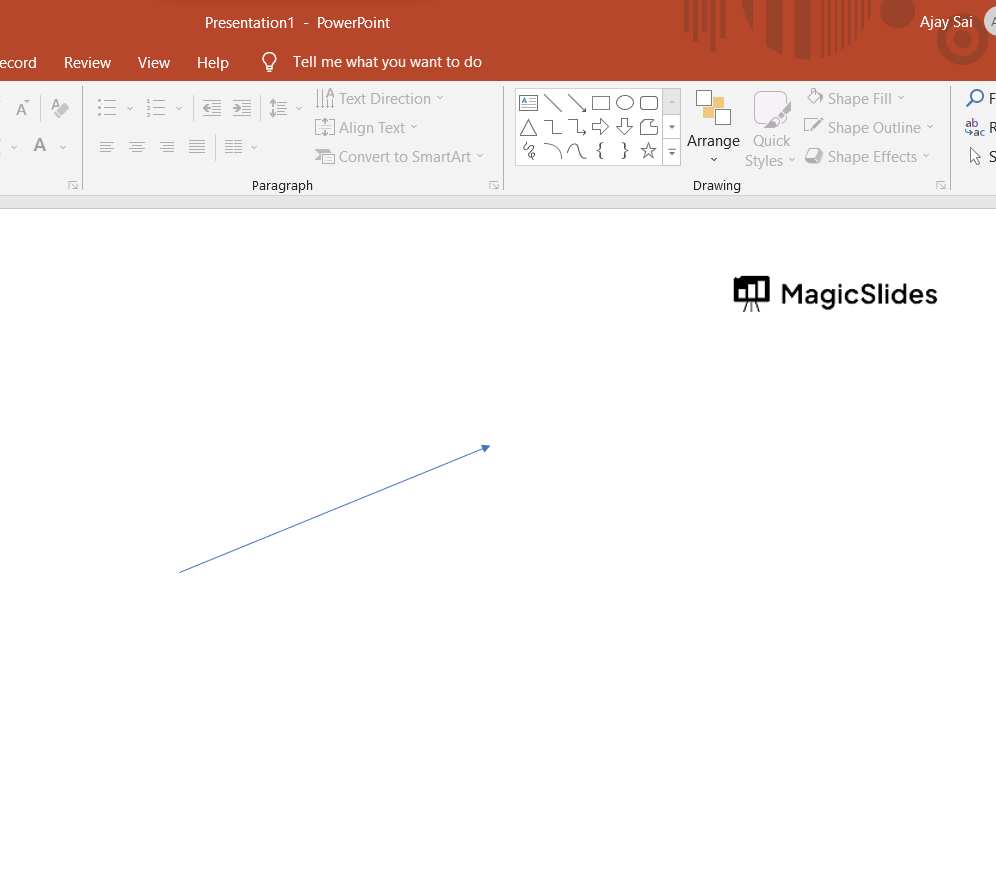This screenshot has width=996, height=890.
Task: Select the 5-point Star shape
Action: coord(648,151)
